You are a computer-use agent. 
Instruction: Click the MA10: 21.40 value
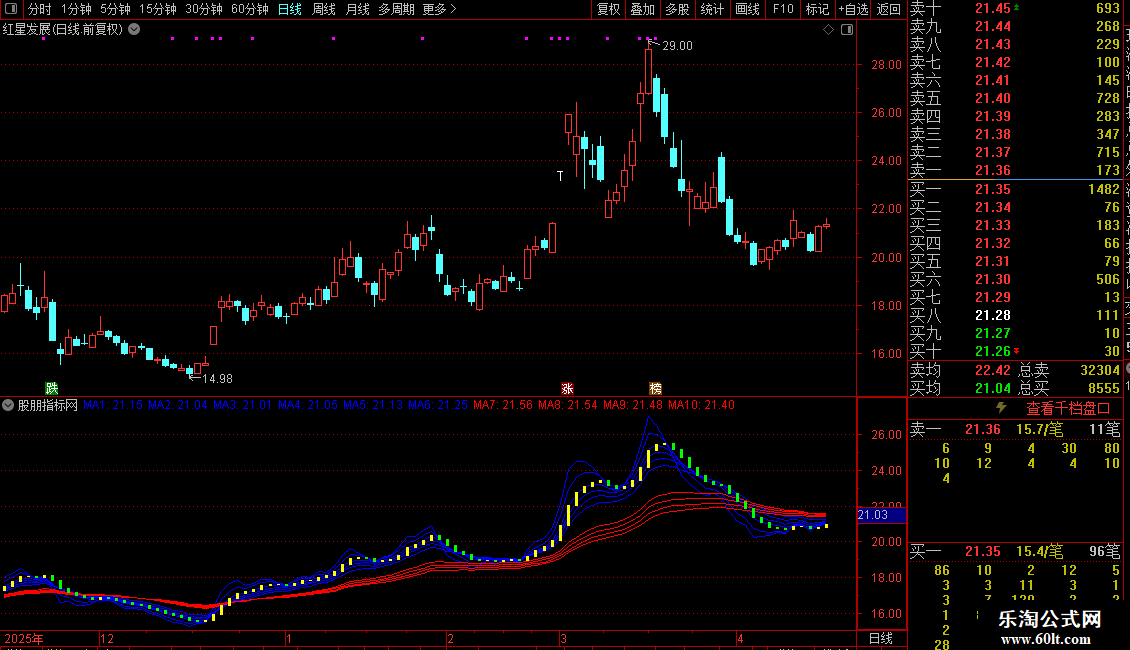point(701,405)
